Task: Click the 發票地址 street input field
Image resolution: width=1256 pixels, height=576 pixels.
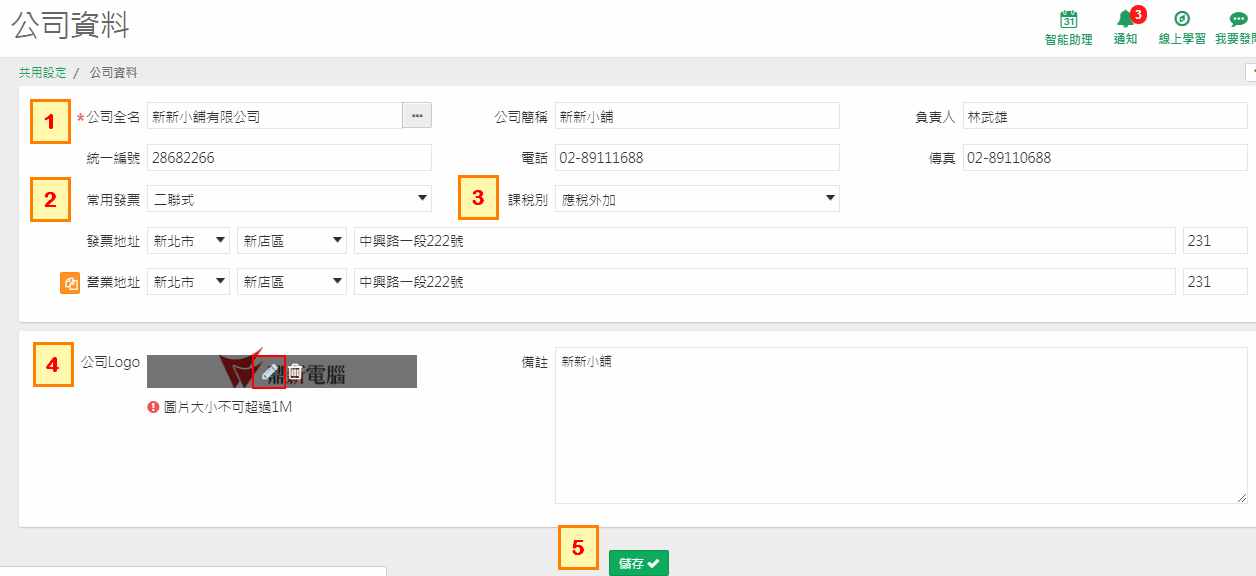Action: point(765,241)
